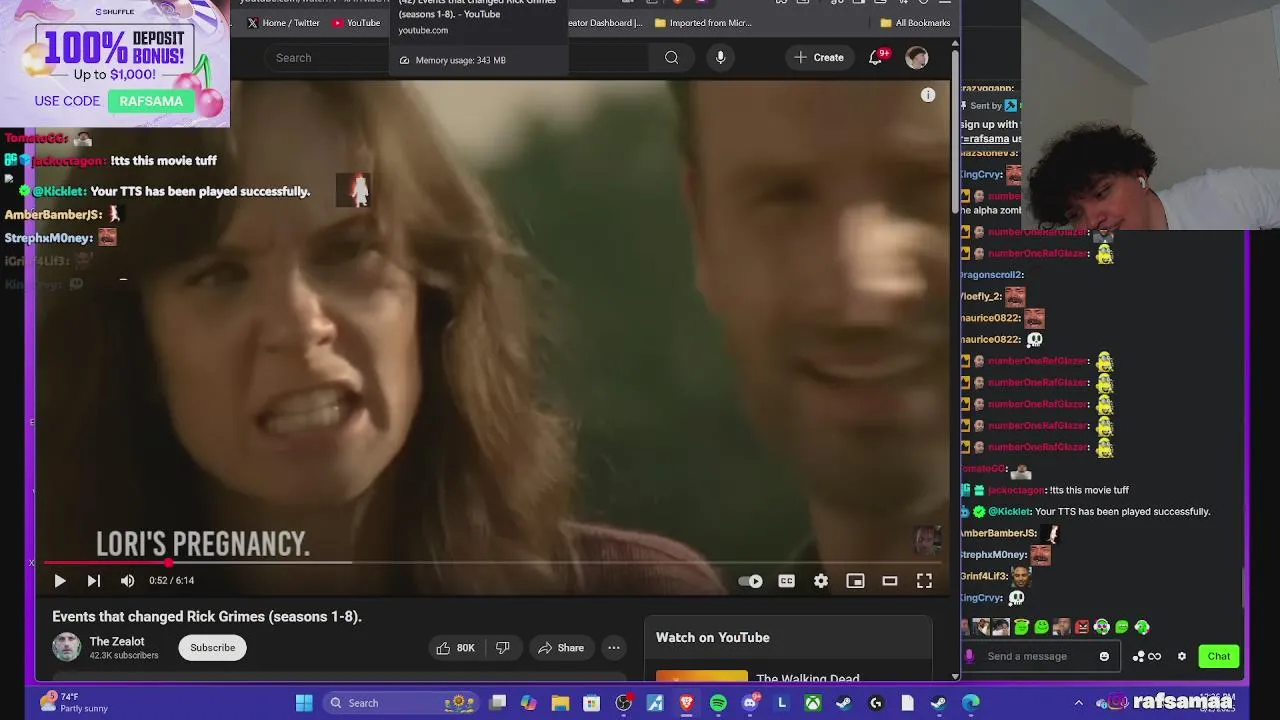Open Microsoft Edge from taskbar
Screen dimensions: 1280x720
pos(970,703)
